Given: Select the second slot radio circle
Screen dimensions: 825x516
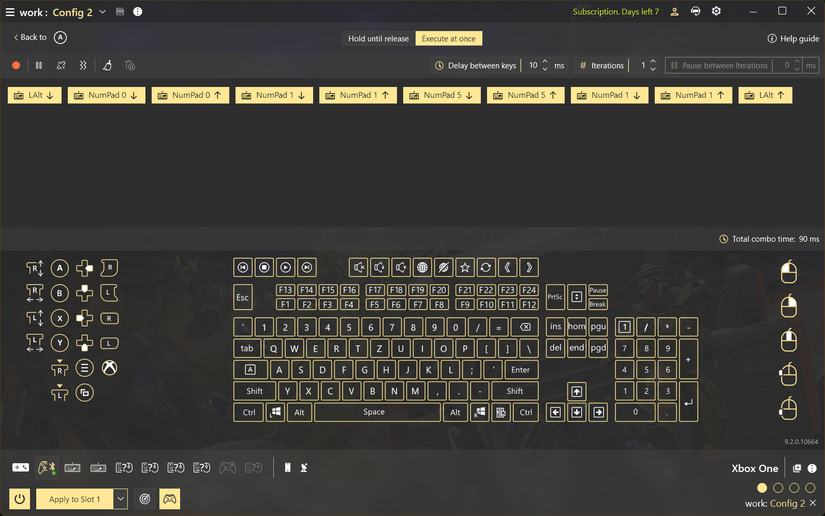Looking at the screenshot, I should tap(778, 488).
